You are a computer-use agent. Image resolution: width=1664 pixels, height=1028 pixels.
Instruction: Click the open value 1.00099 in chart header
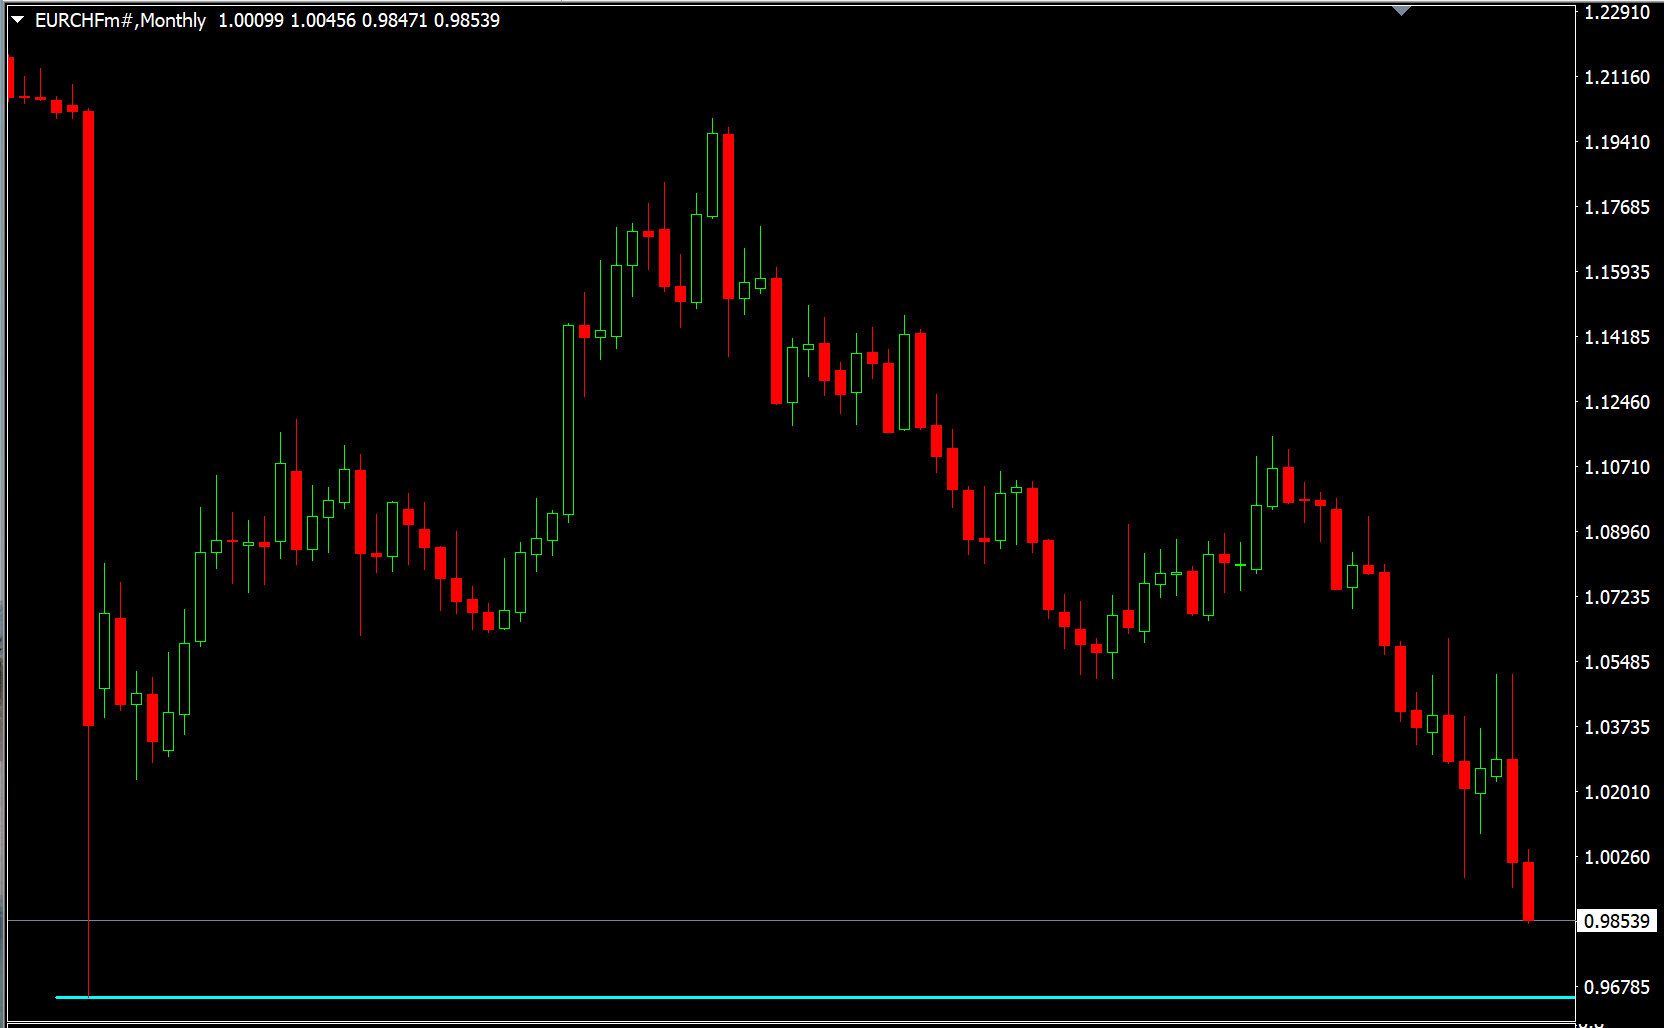(x=251, y=20)
